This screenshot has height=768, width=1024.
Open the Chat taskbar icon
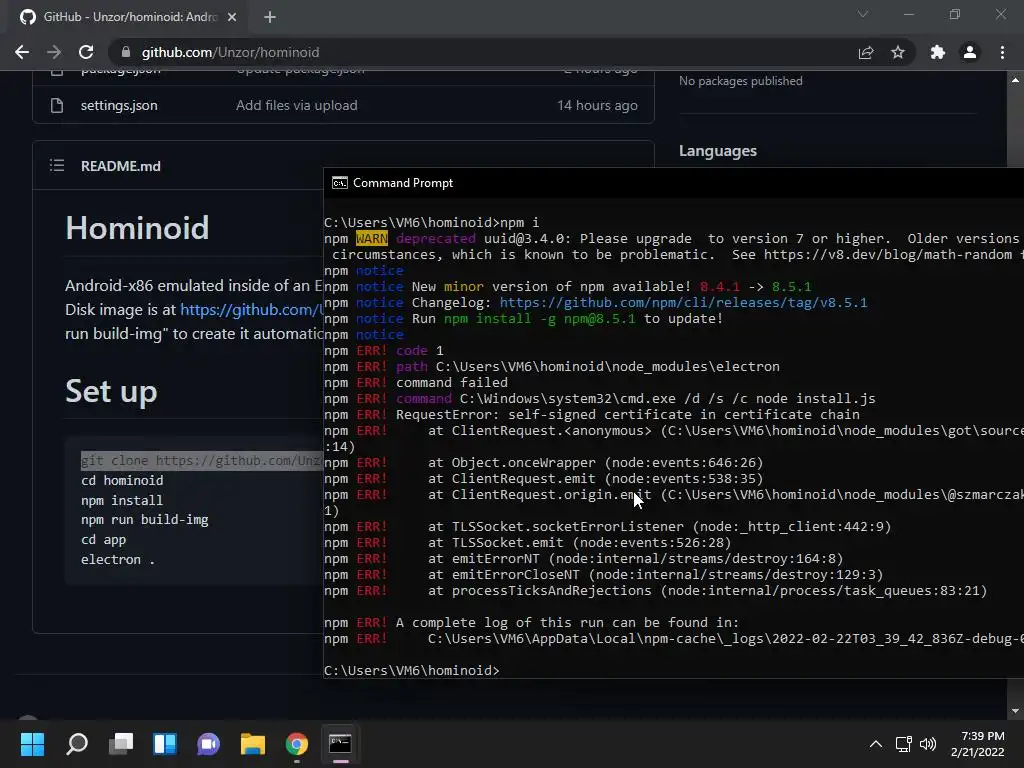click(208, 744)
